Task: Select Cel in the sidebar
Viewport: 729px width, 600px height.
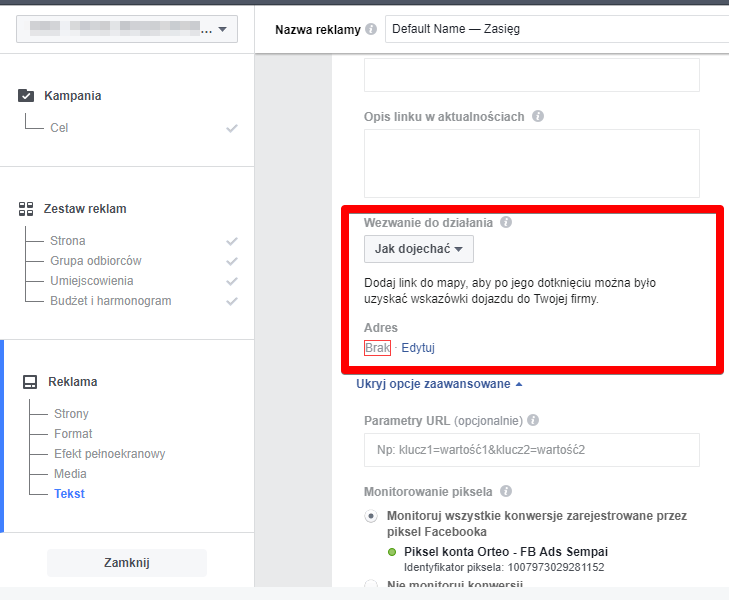Action: pyautogui.click(x=59, y=128)
